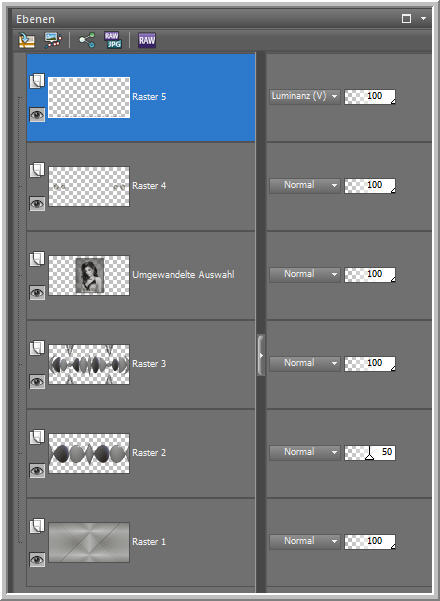440x601 pixels.
Task: Click layer type icon beside Raster 5
Action: point(37,81)
